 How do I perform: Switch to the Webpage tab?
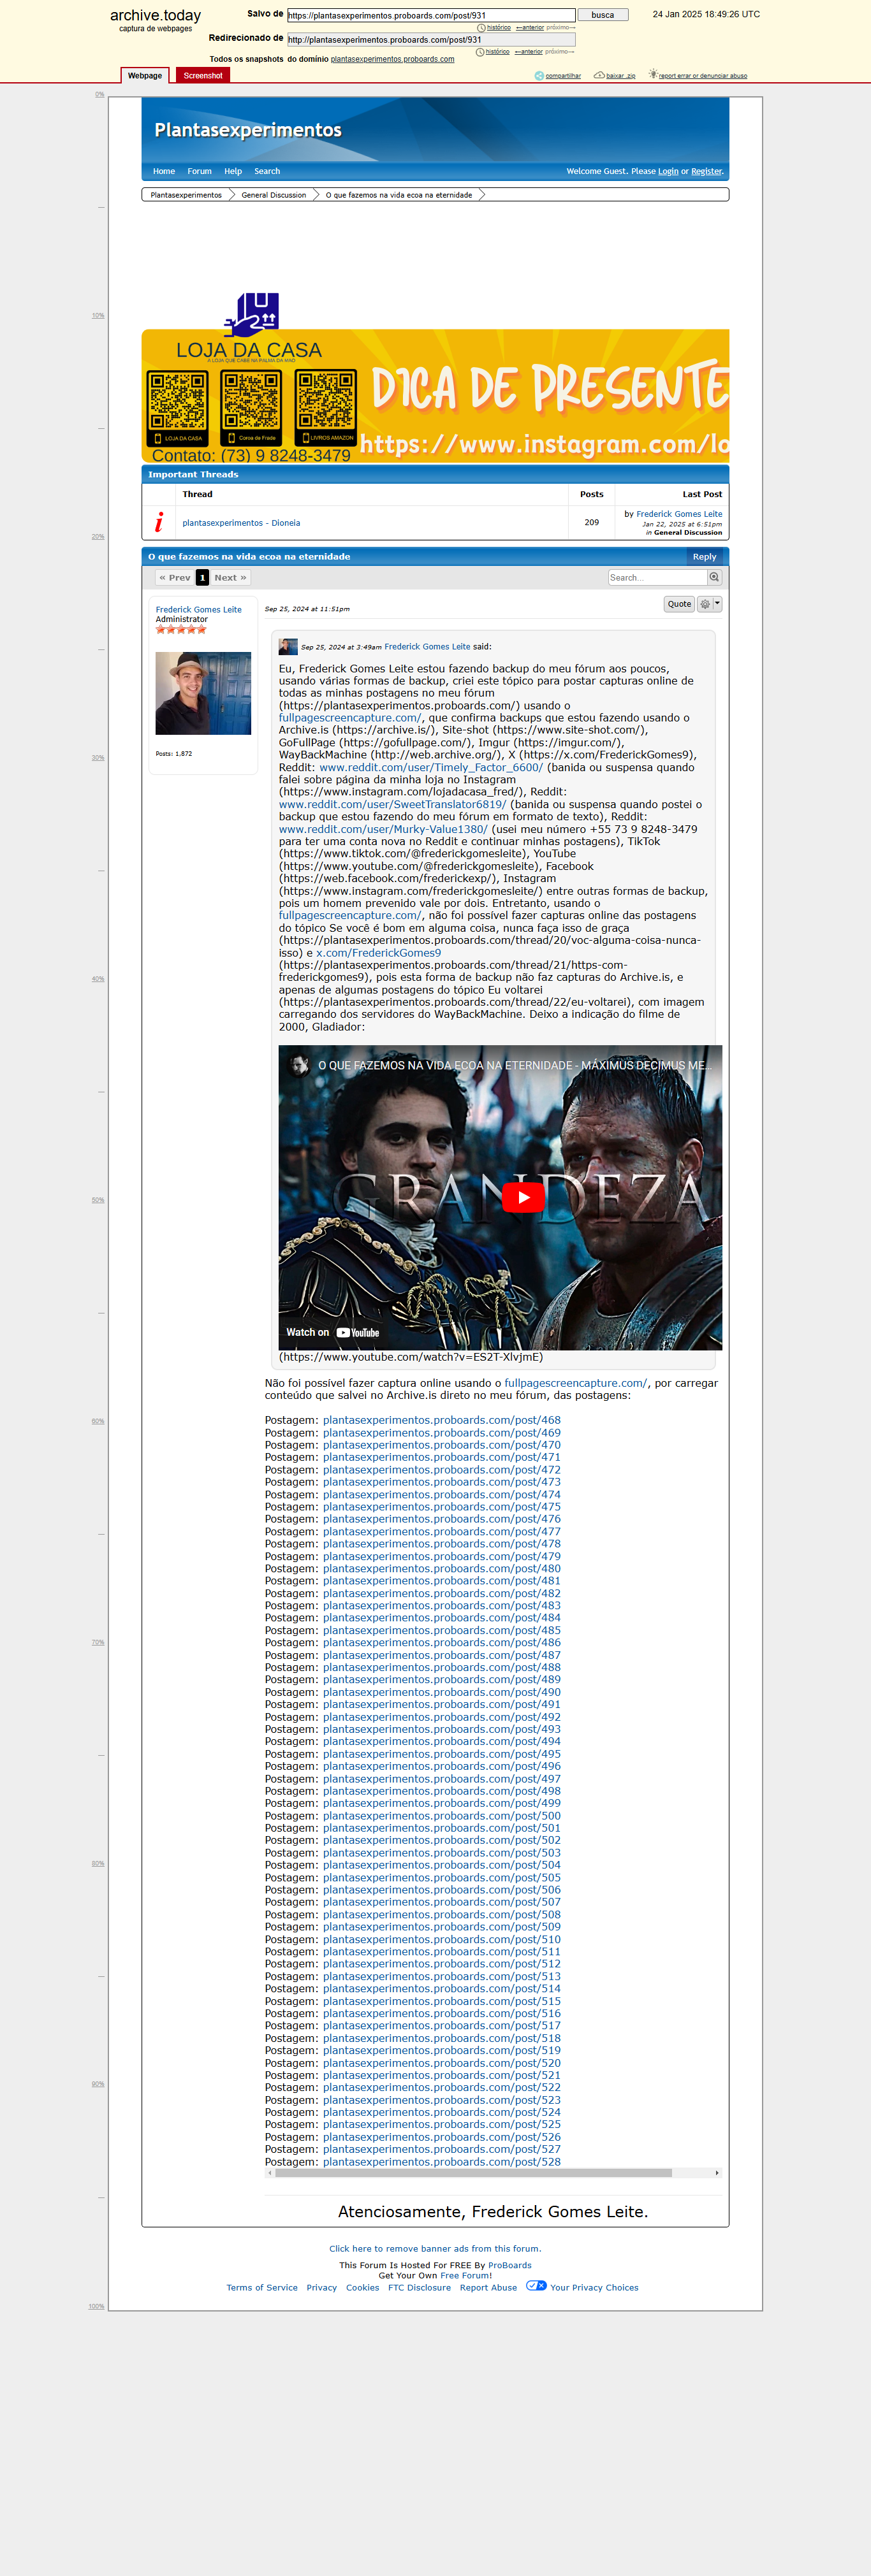click(x=145, y=76)
